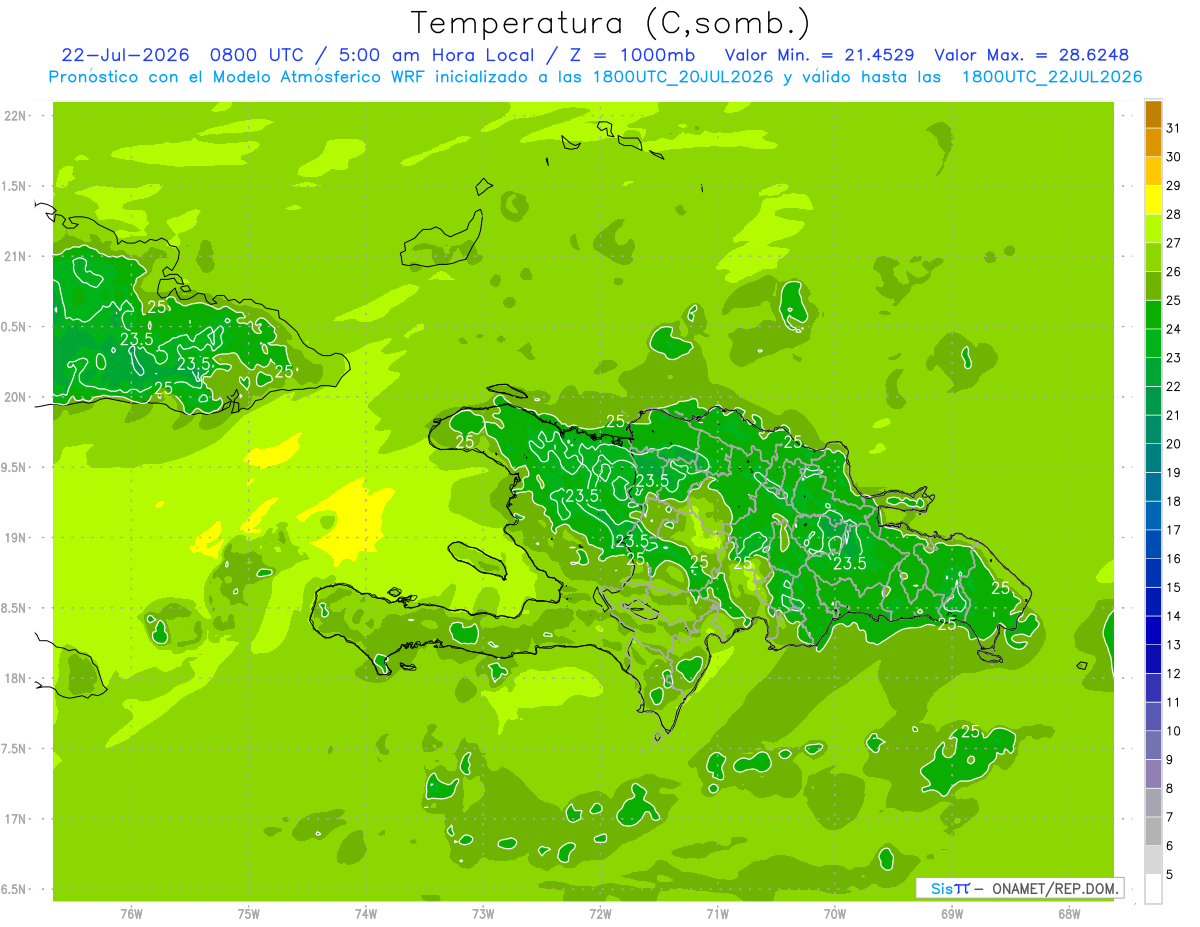Click the "76W" longitude label

pyautogui.click(x=131, y=913)
